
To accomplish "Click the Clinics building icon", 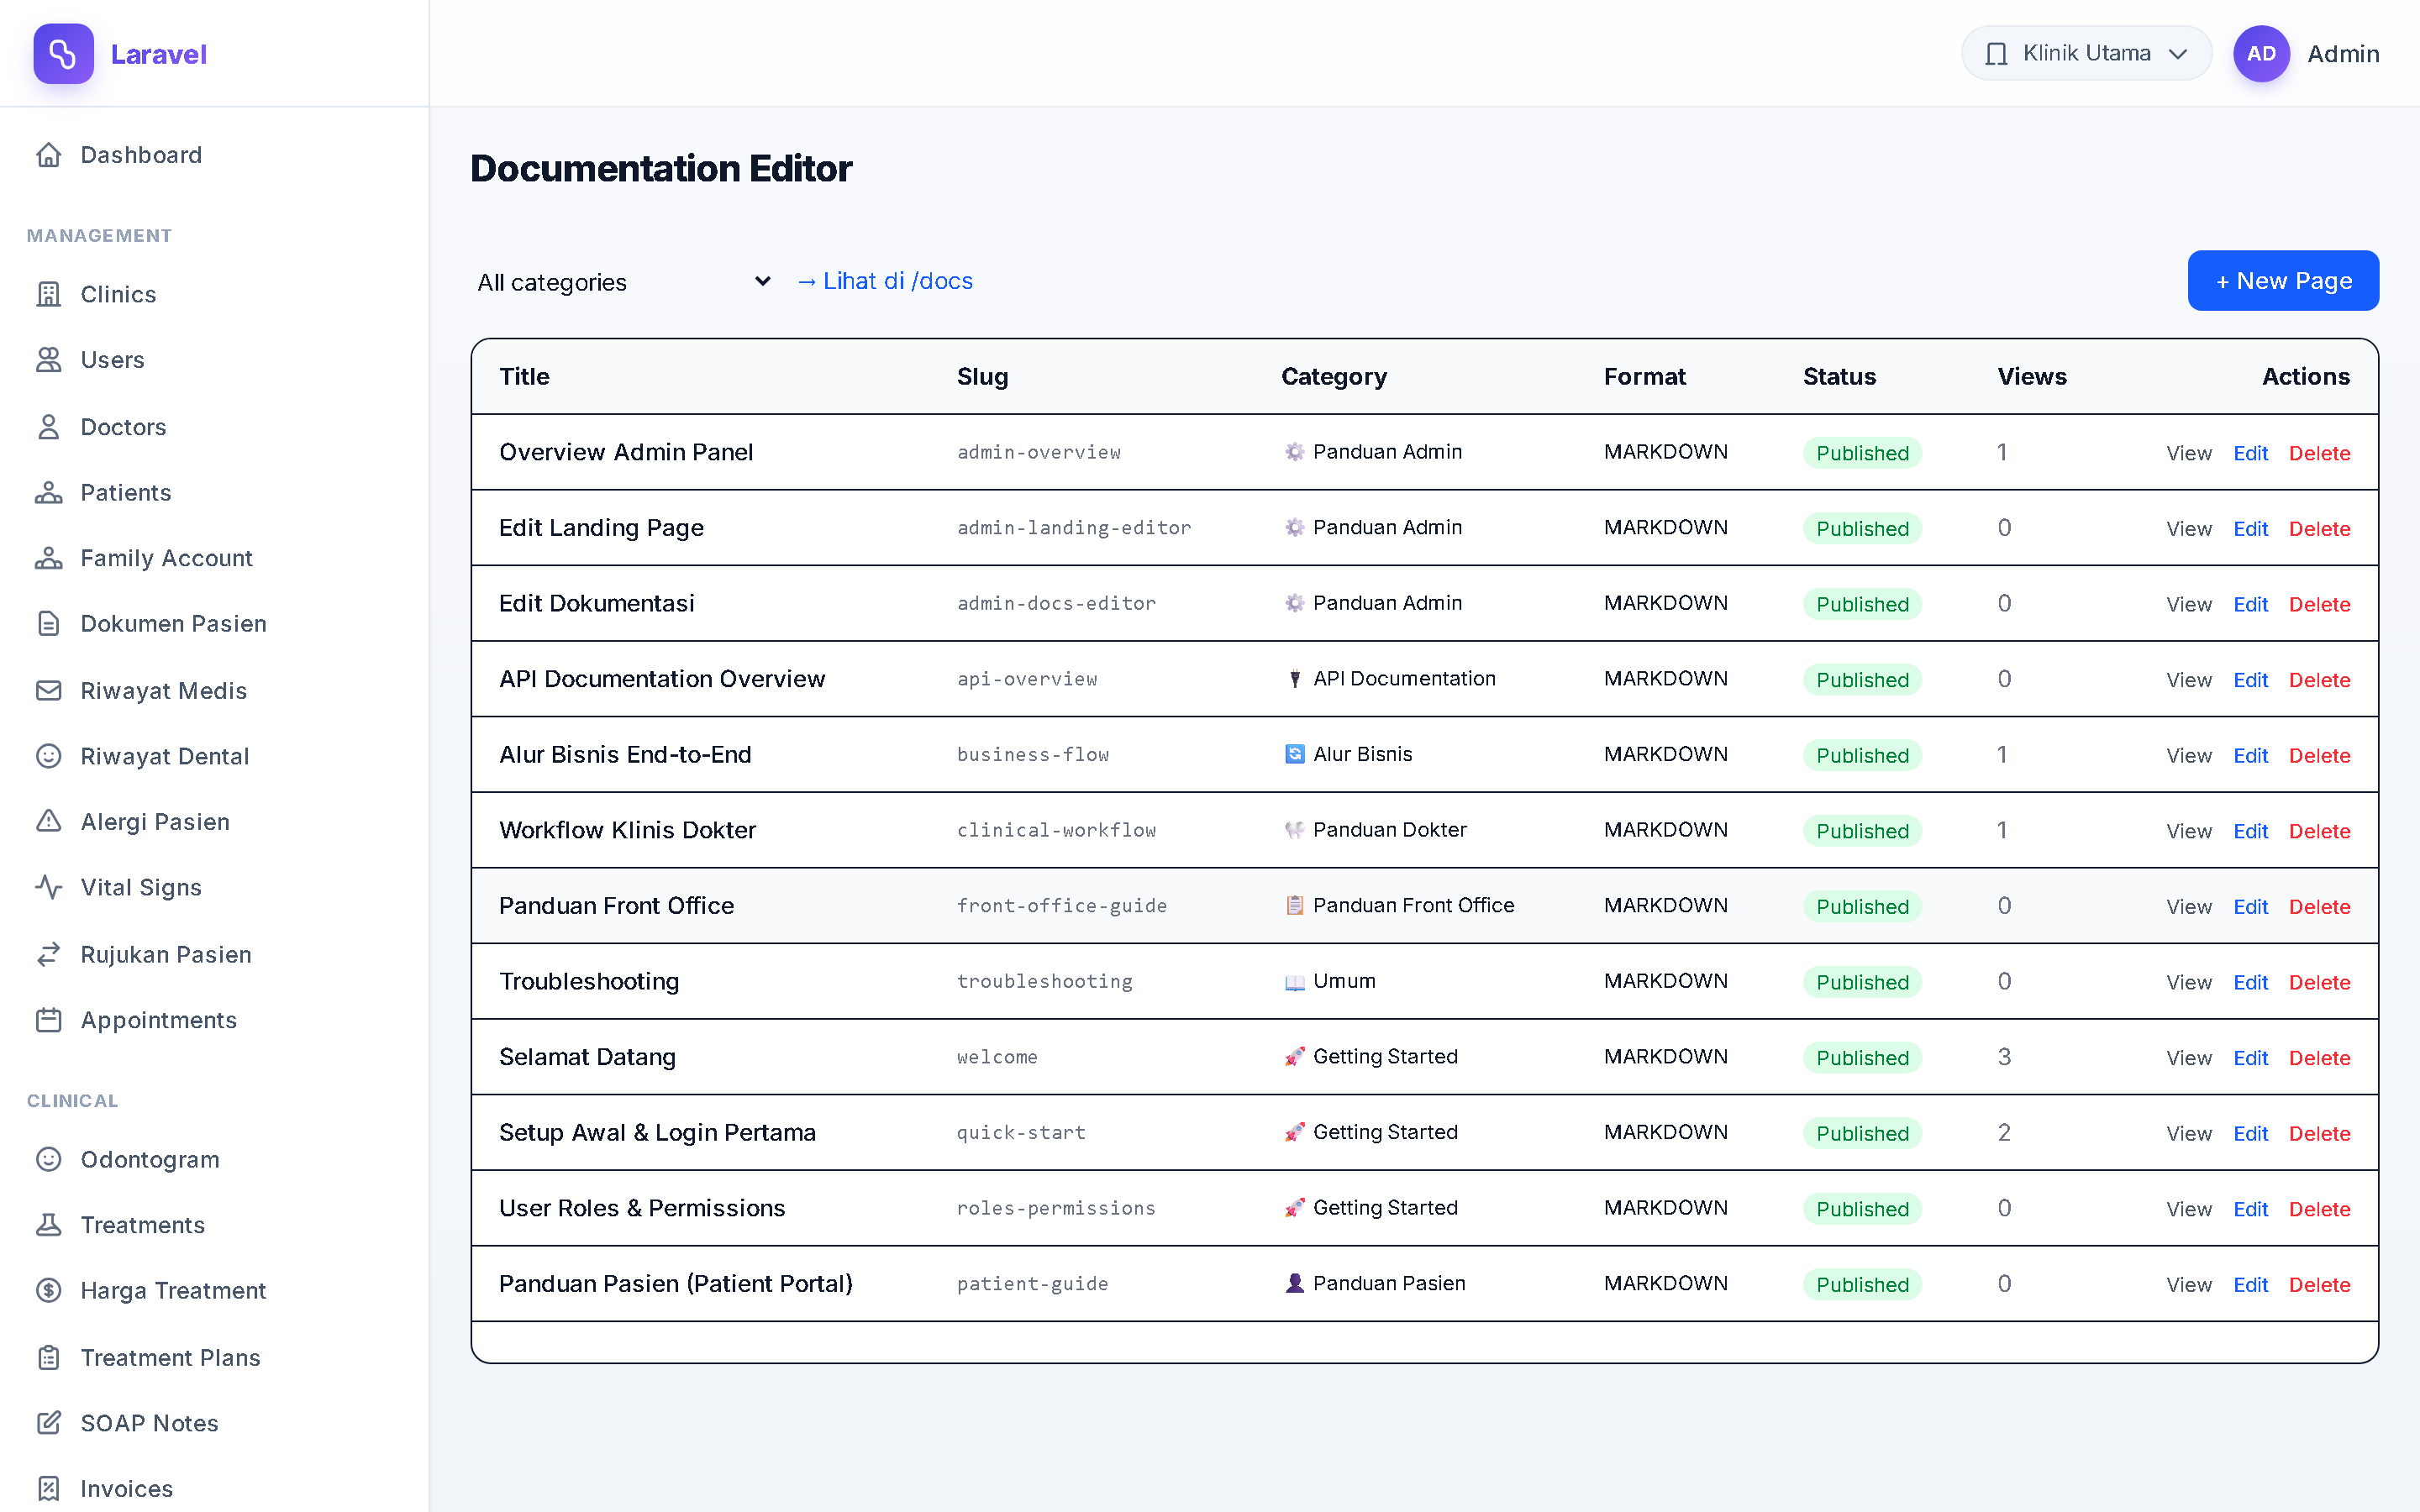I will click(49, 294).
